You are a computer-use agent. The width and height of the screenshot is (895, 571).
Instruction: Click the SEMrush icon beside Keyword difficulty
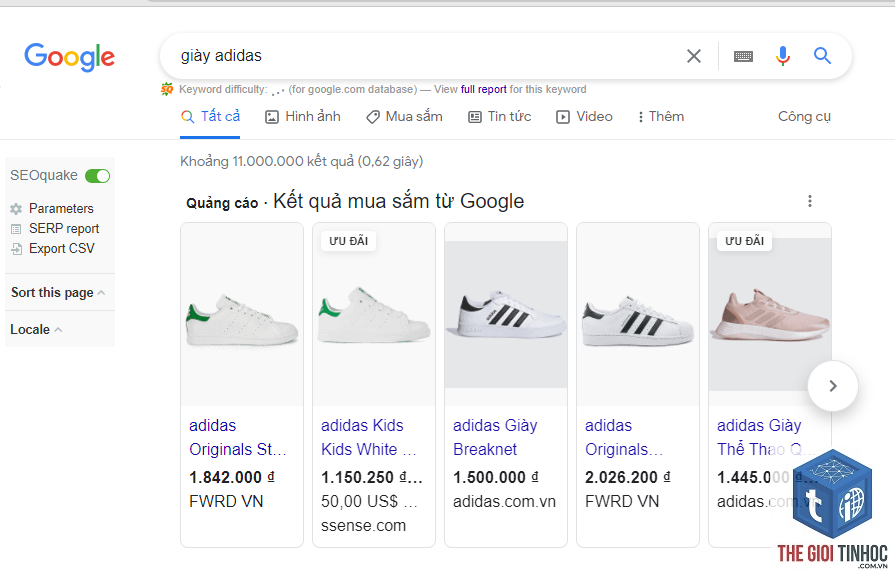point(167,89)
